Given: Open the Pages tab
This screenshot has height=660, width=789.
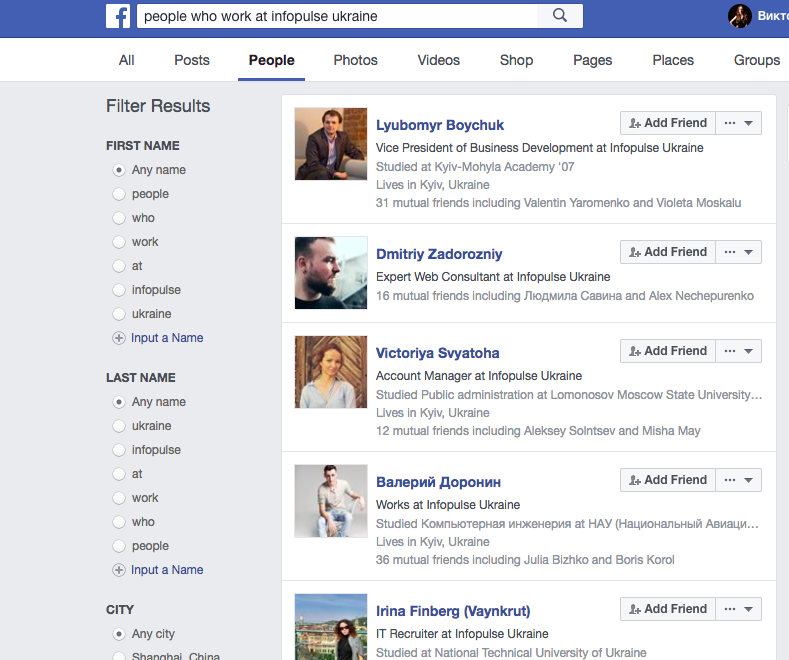Looking at the screenshot, I should (592, 60).
